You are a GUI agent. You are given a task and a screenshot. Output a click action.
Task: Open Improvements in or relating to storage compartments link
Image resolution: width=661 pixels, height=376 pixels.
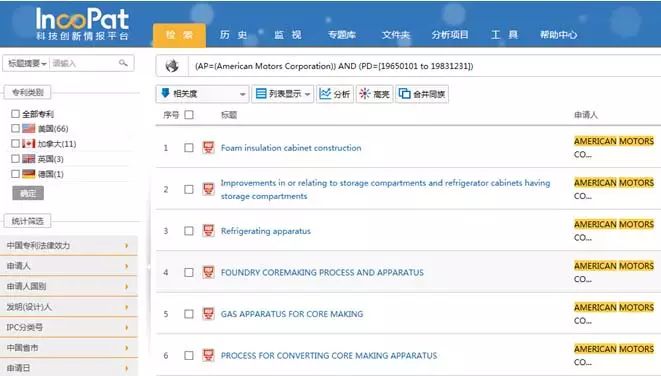tap(385, 189)
